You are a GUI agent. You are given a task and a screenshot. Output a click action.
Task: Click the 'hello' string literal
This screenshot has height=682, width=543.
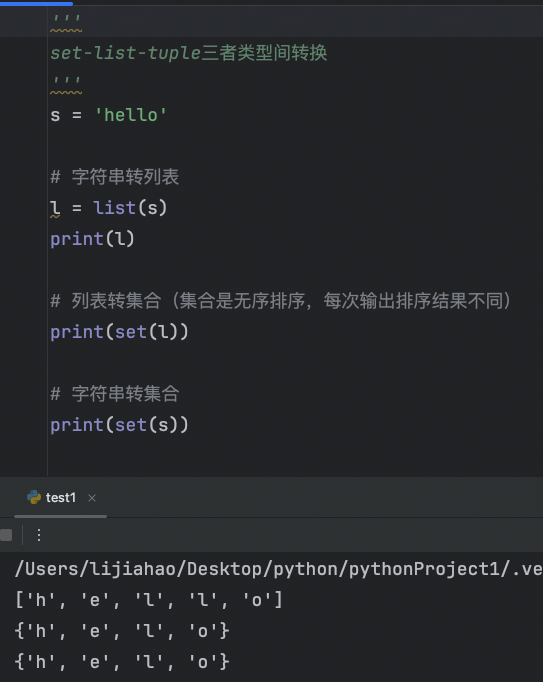click(131, 115)
